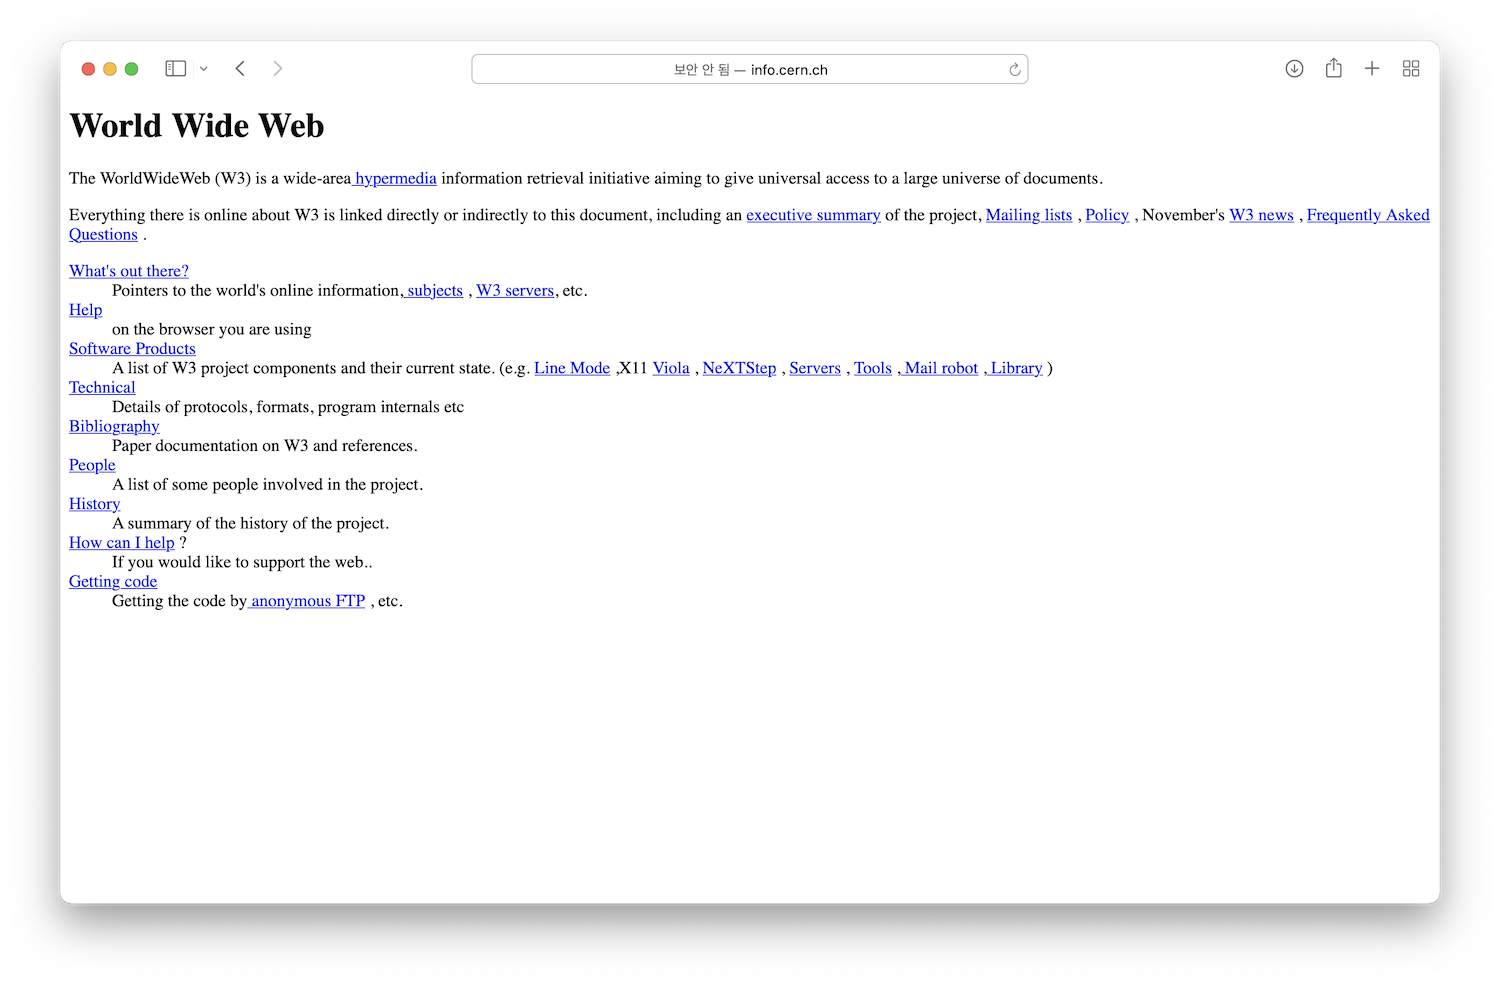The width and height of the screenshot is (1500, 983).
Task: View the History link
Action: pos(94,504)
